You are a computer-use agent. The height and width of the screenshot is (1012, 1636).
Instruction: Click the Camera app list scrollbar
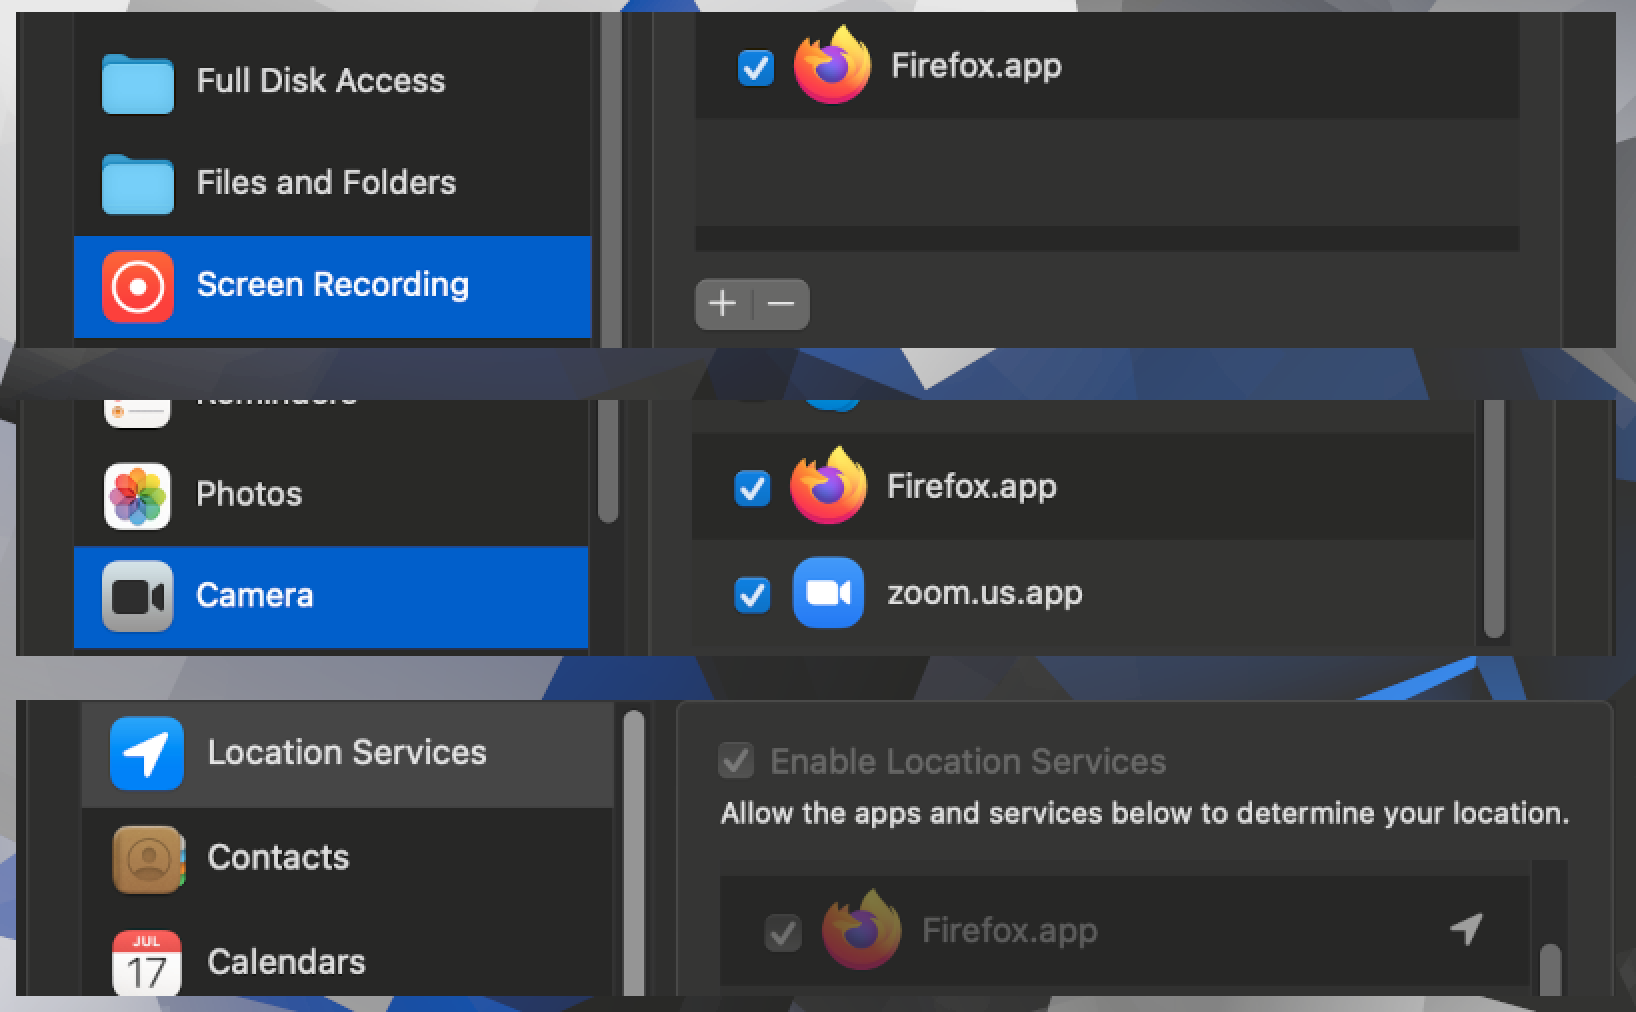click(1494, 519)
